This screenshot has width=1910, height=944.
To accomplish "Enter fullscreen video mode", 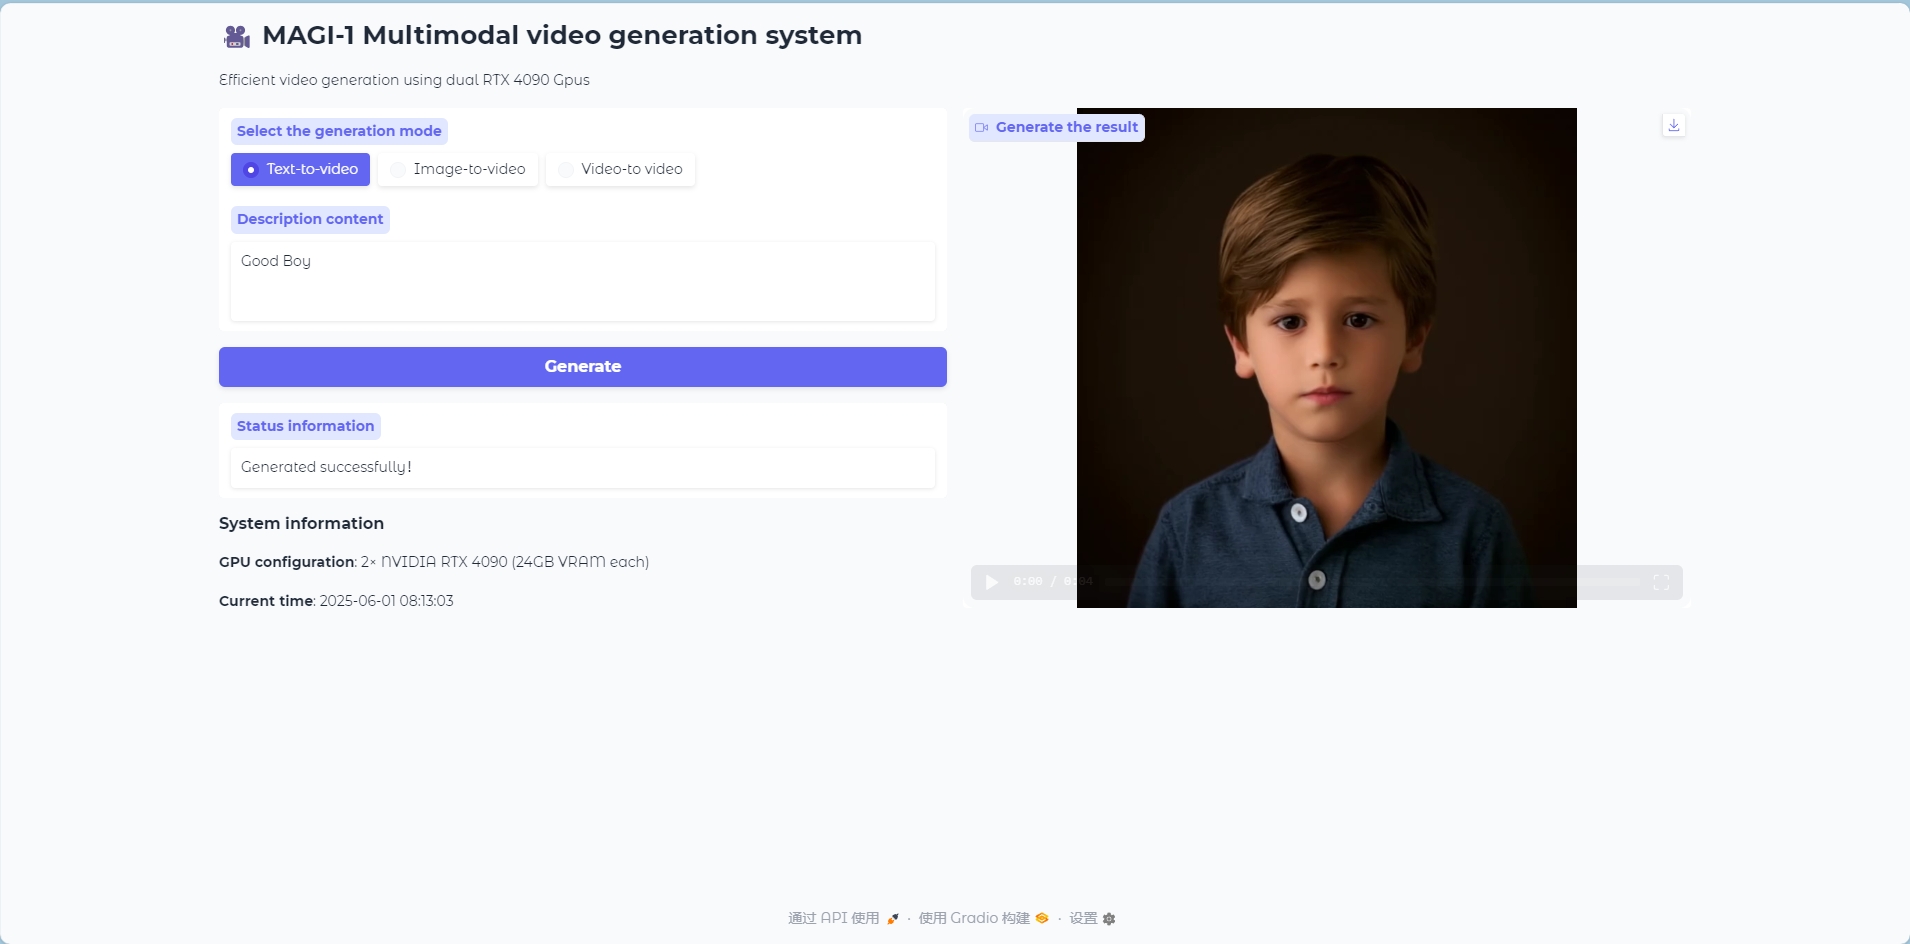I will 1661,582.
